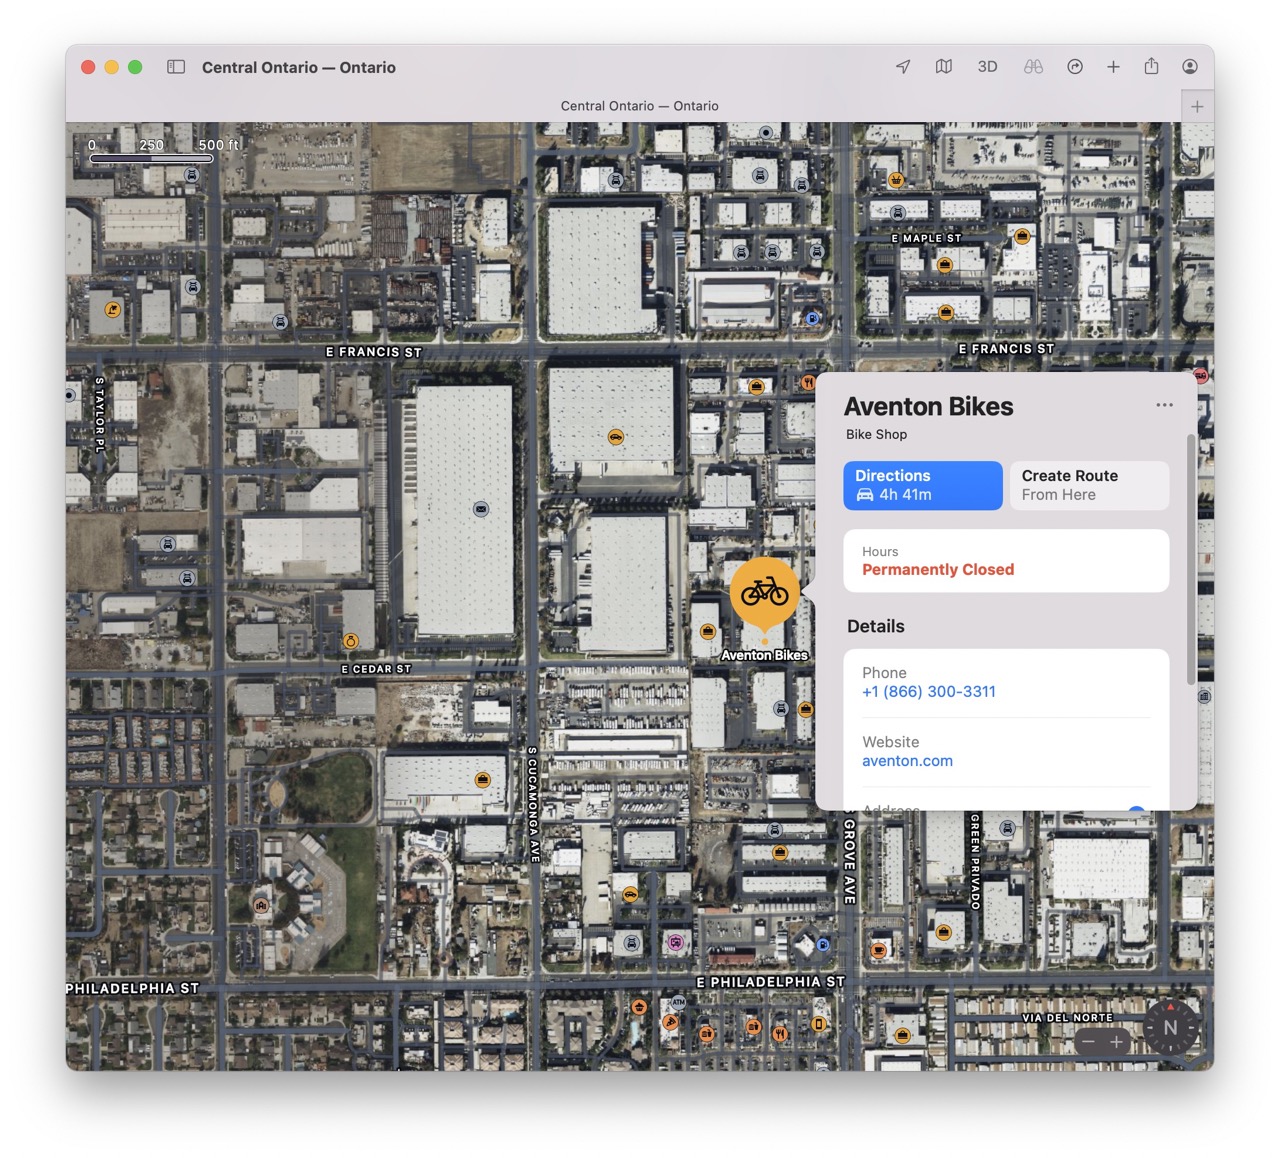Select the Central Ontario — Ontario tab

click(639, 106)
